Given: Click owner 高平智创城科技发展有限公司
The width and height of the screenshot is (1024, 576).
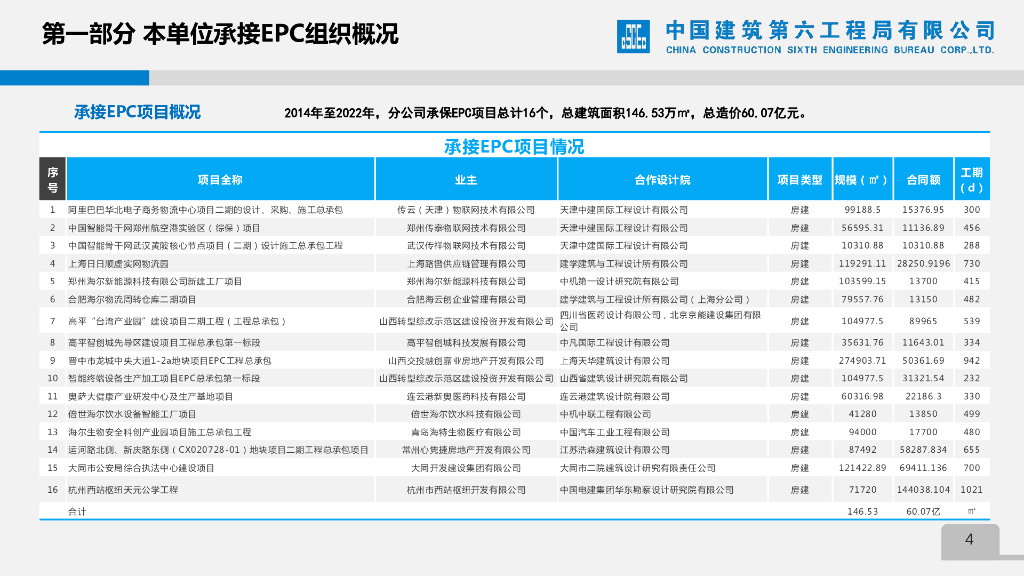Looking at the screenshot, I should coord(466,342).
